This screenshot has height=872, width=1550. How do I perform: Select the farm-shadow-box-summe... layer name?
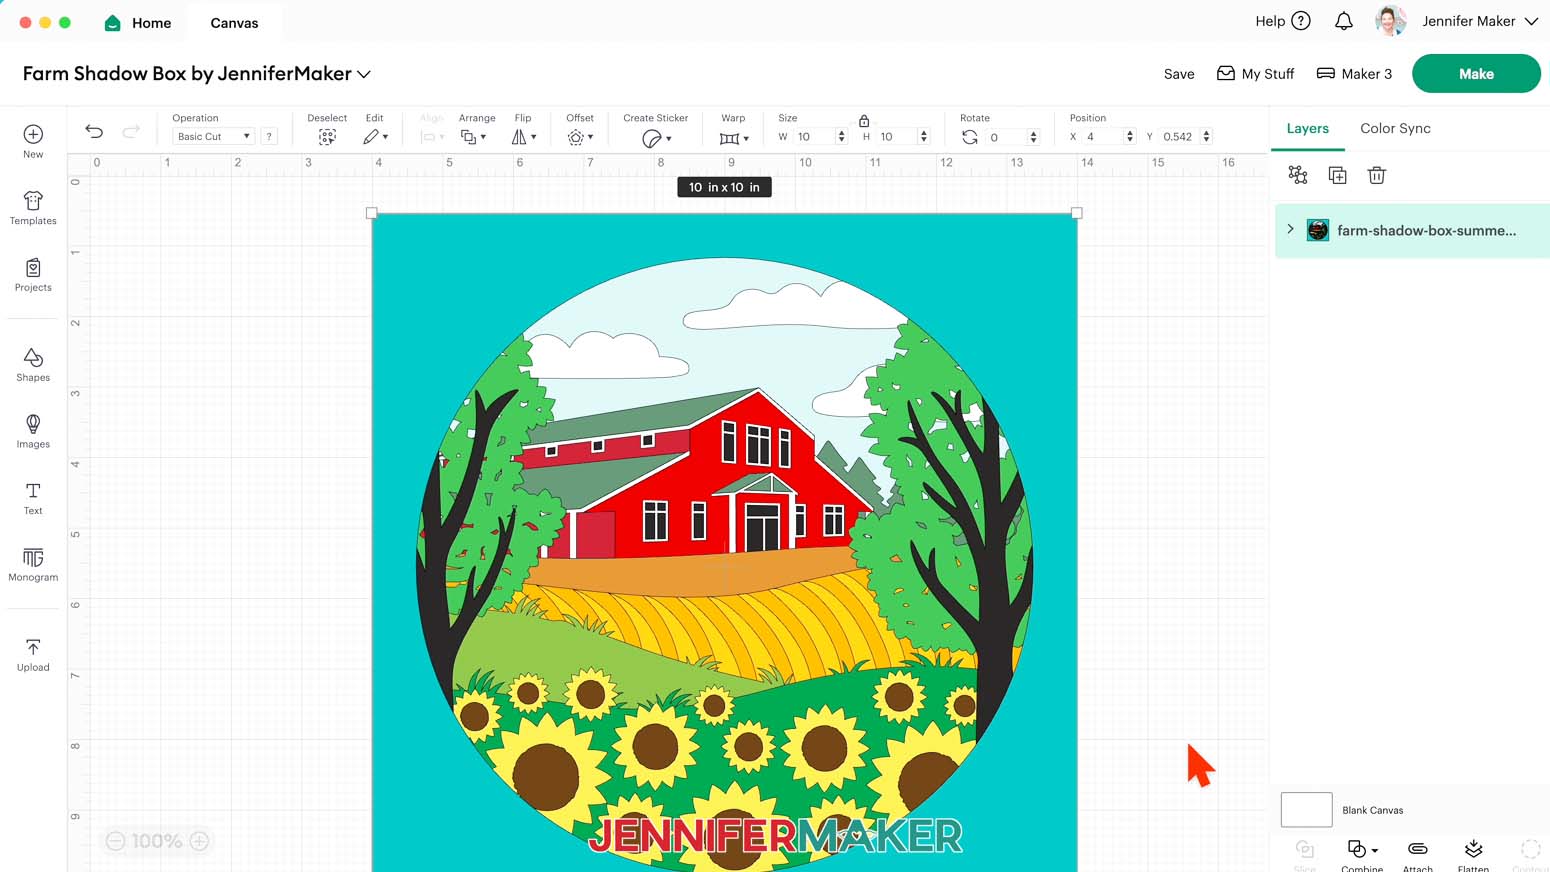[x=1426, y=230]
